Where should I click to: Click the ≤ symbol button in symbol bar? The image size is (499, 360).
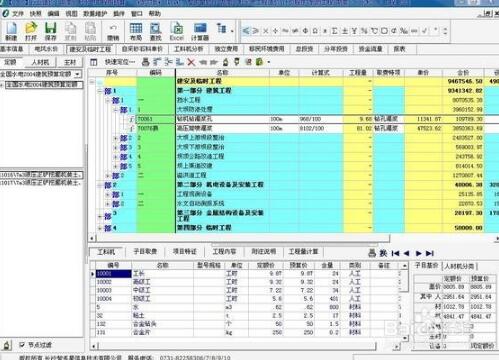pos(246,31)
